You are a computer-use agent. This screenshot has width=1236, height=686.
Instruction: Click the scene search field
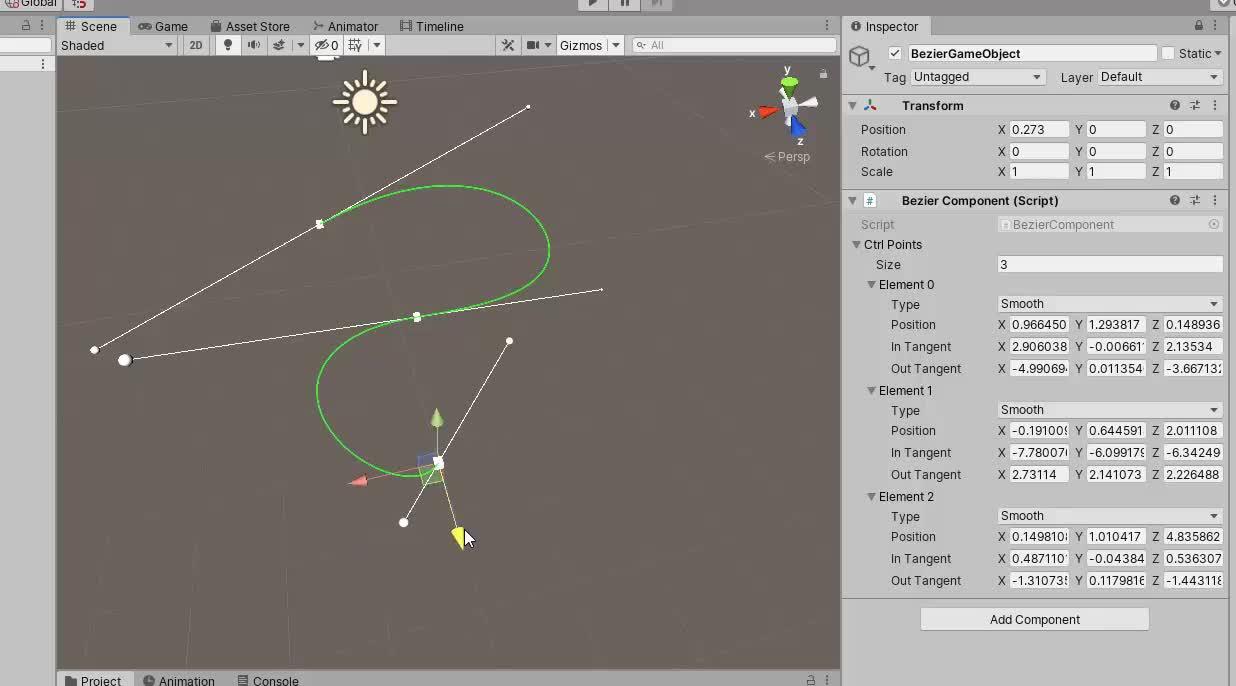pos(735,44)
